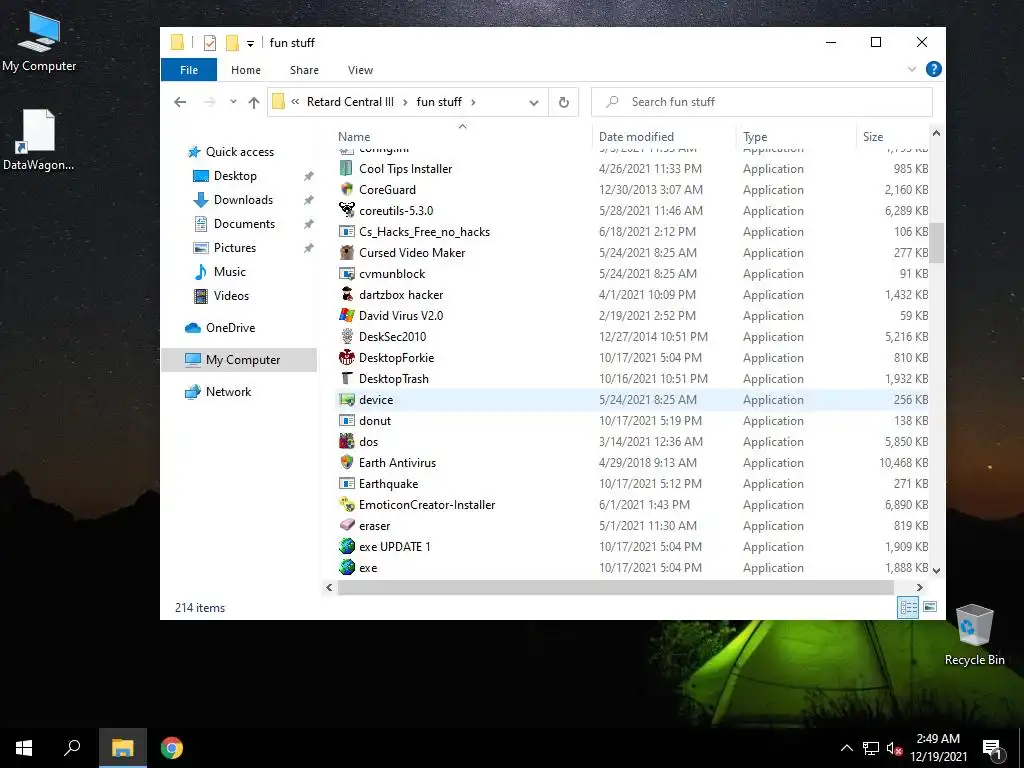1024x768 pixels.
Task: Open the notification center icon
Action: click(993, 749)
